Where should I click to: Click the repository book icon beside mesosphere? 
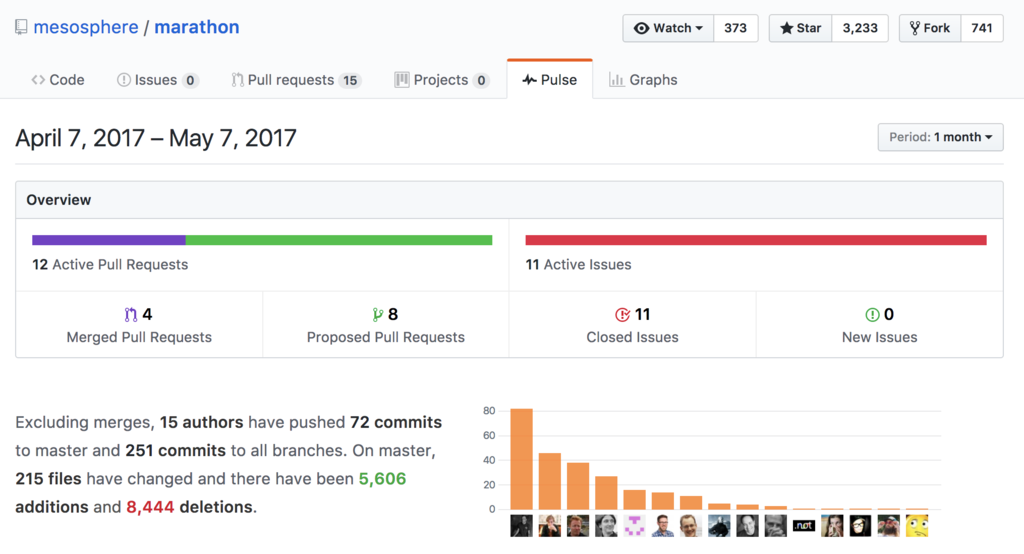(22, 27)
